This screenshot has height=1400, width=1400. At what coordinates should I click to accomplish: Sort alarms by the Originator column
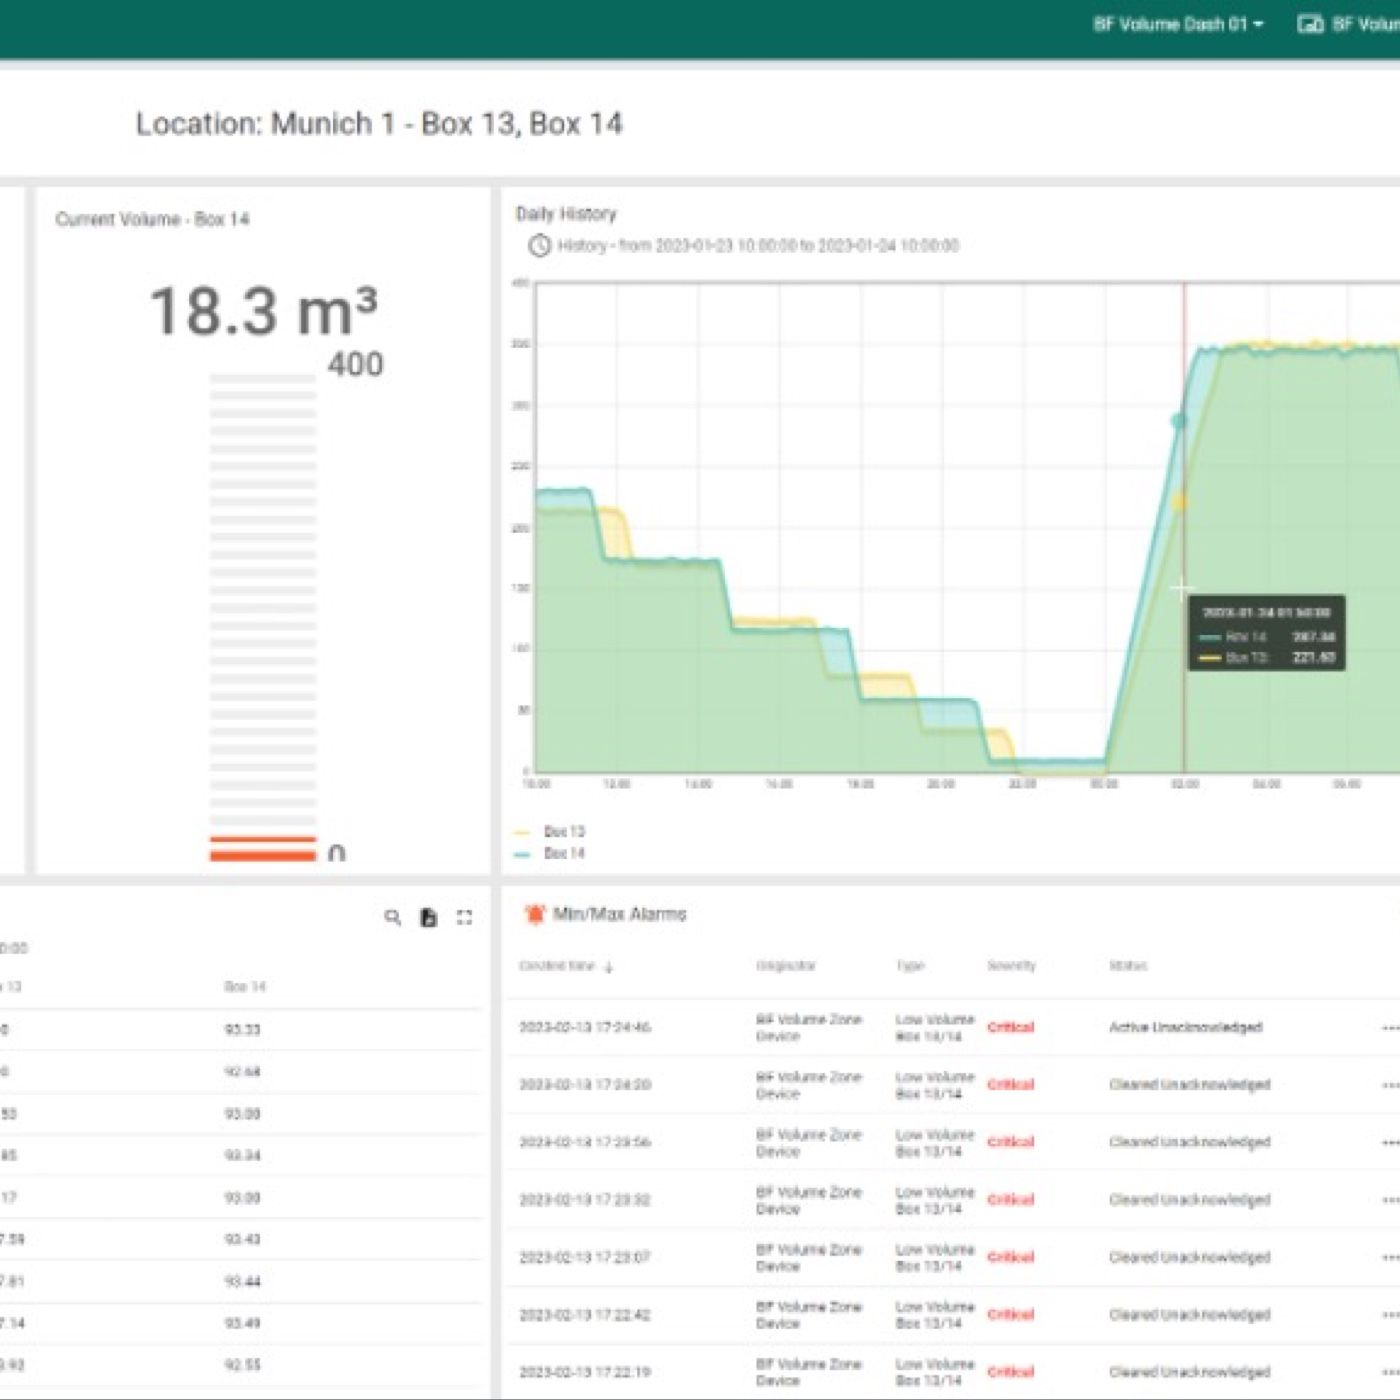[786, 966]
